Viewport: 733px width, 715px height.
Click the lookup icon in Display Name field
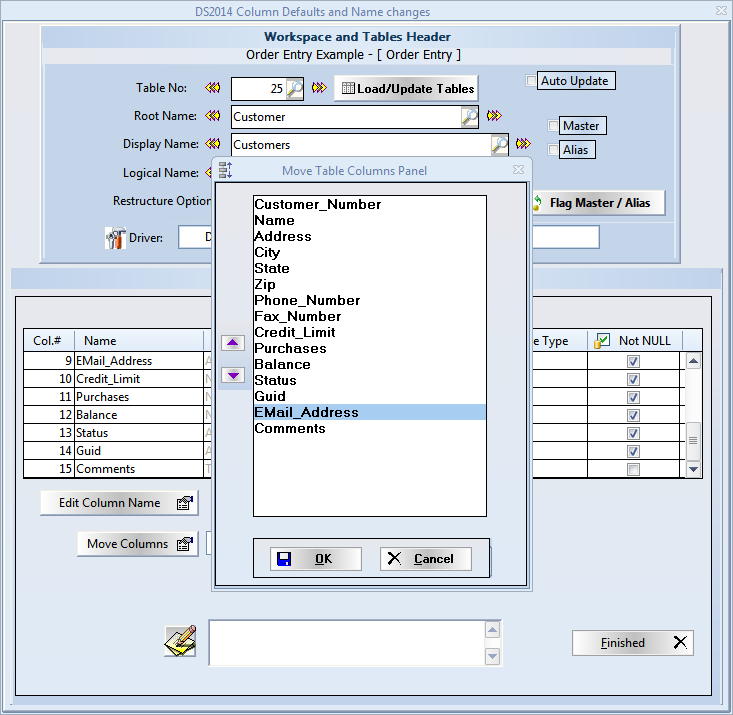[x=499, y=145]
